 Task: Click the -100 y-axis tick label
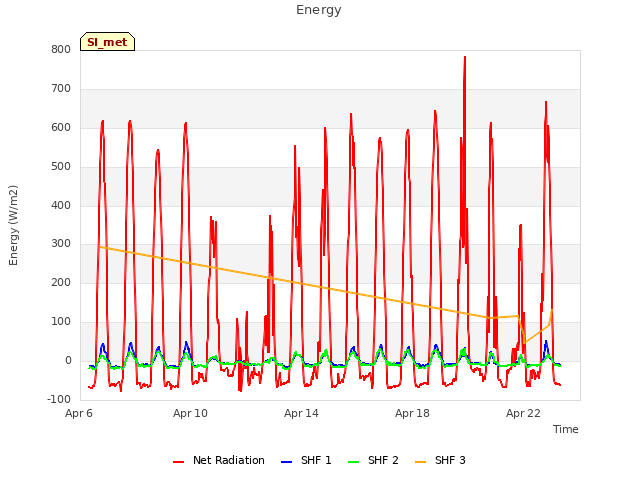point(59,399)
